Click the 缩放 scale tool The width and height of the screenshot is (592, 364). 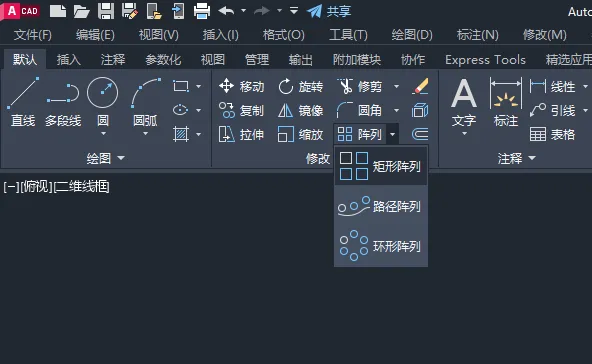click(301, 134)
